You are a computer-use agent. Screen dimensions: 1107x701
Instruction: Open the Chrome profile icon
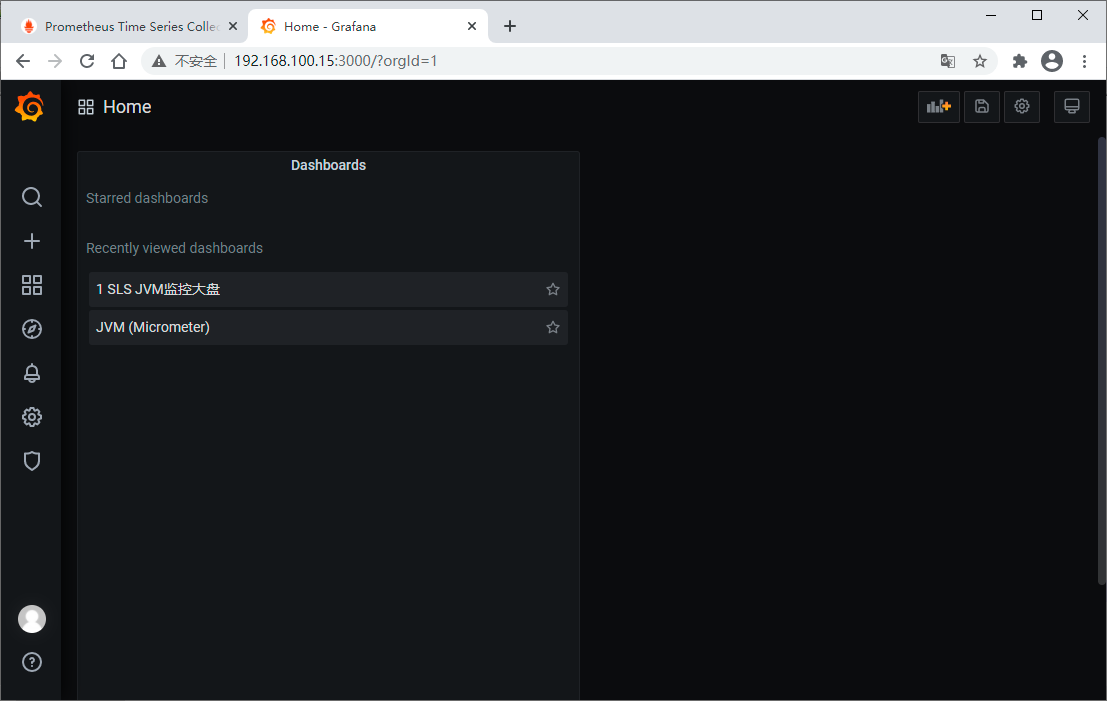click(x=1052, y=61)
